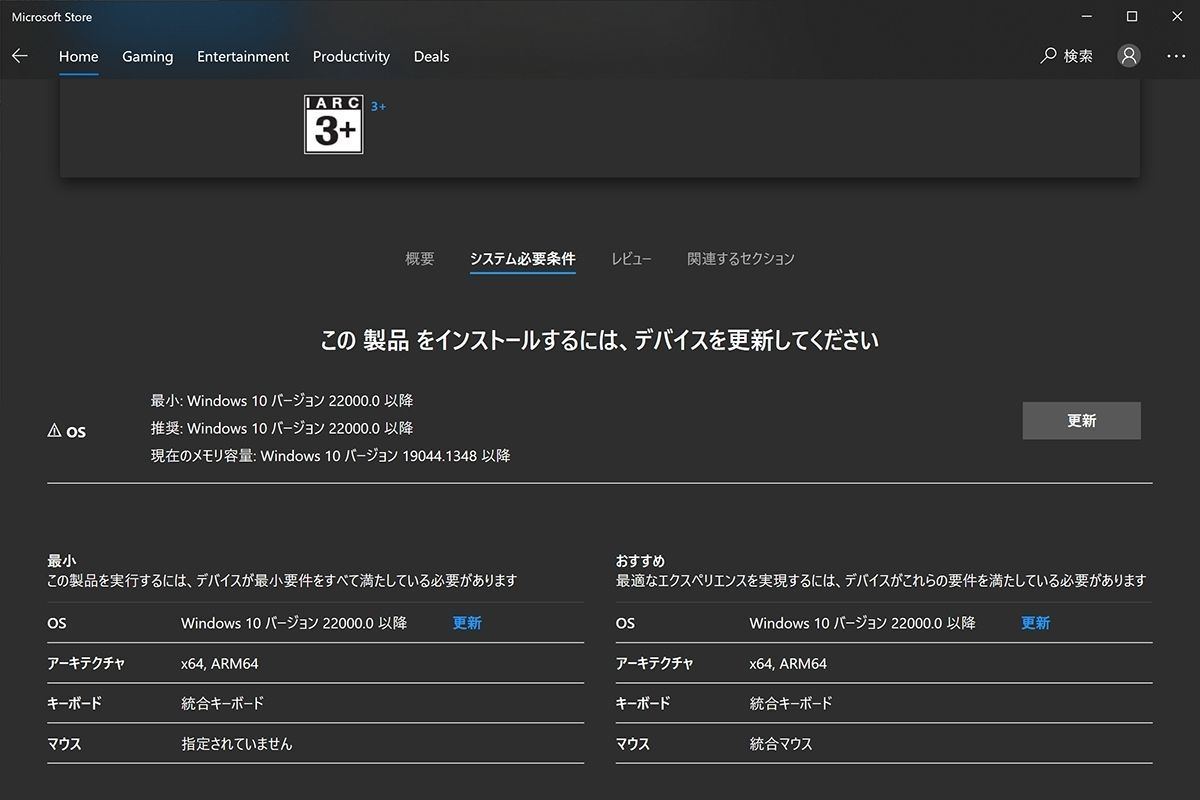Screen dimensions: 1200x800
Task: Switch to the レビュー tab
Action: 632,259
